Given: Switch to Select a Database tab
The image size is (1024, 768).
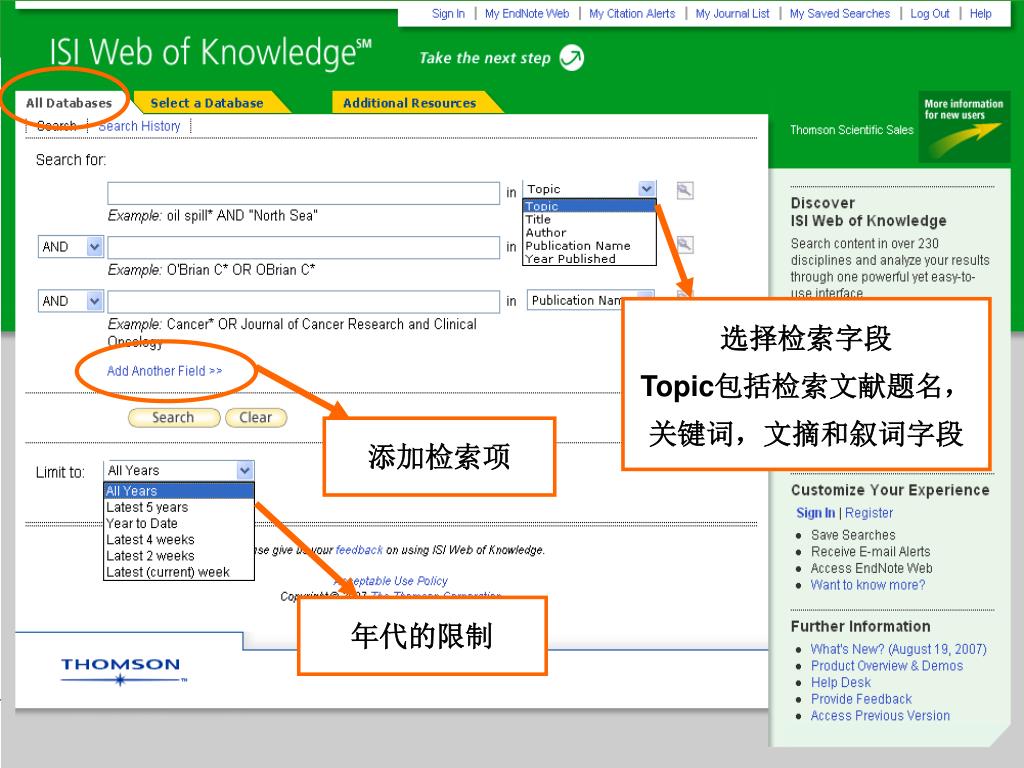Looking at the screenshot, I should point(206,103).
